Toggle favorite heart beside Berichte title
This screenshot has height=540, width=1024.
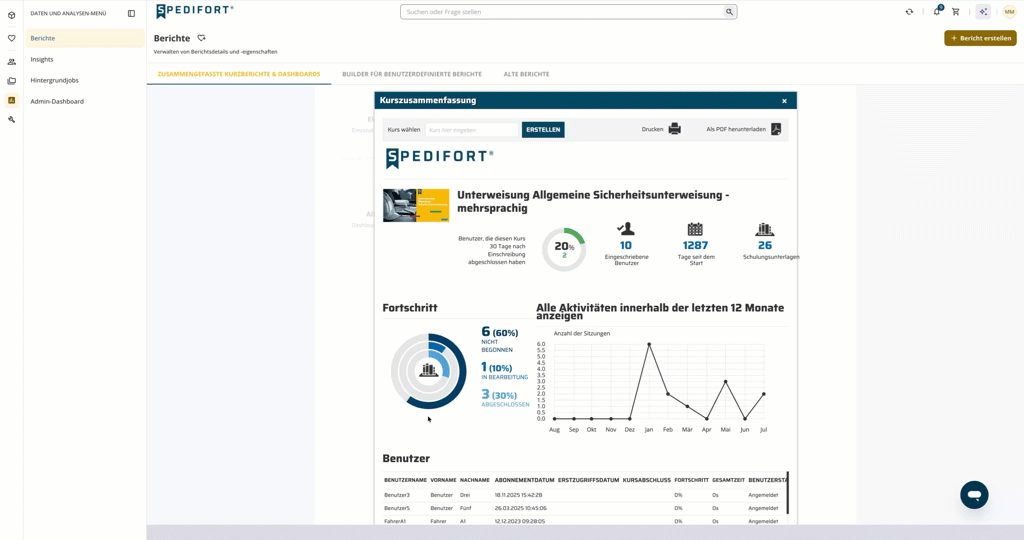[201, 38]
